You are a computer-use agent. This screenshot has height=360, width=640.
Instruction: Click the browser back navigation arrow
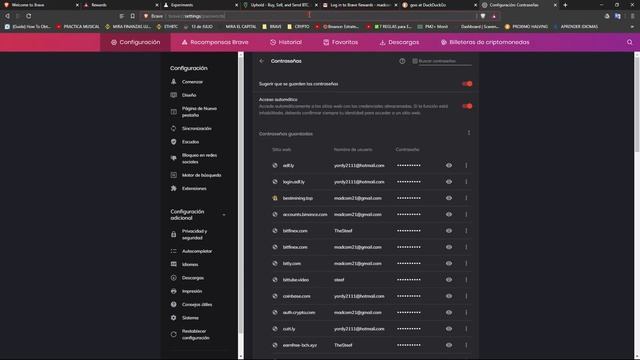coord(7,16)
